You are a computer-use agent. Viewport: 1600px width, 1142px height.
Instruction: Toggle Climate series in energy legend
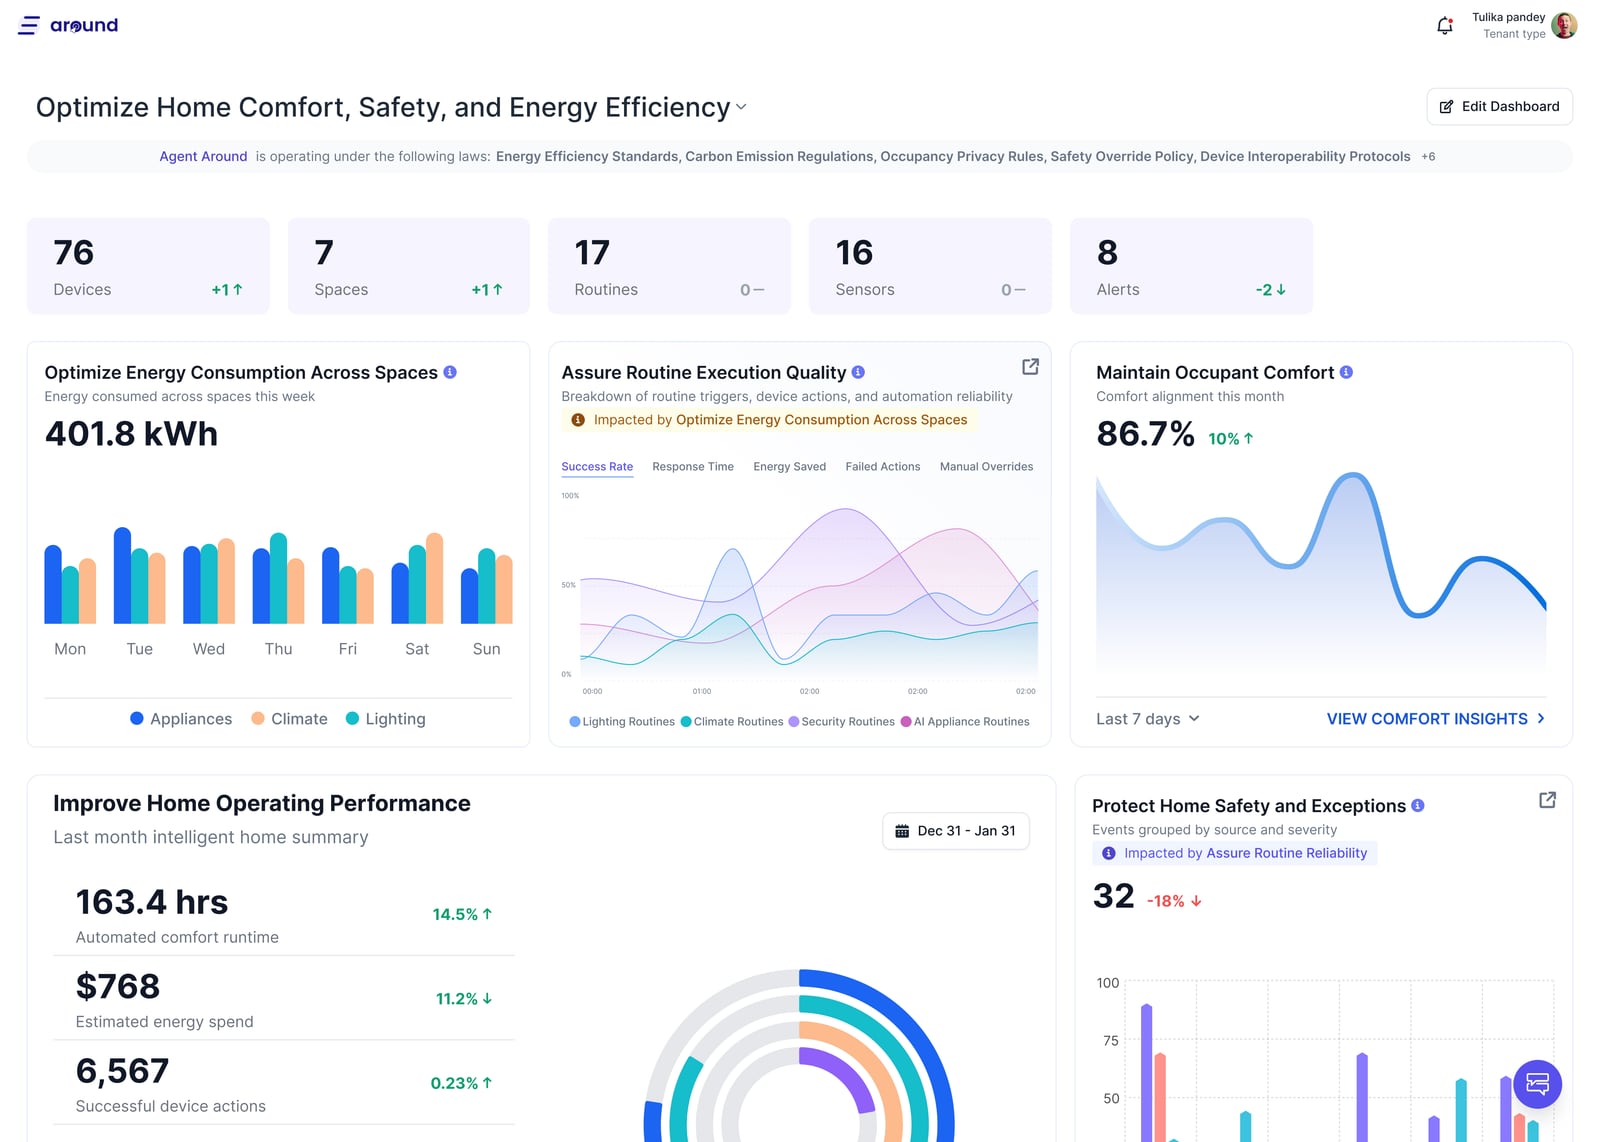tap(289, 719)
